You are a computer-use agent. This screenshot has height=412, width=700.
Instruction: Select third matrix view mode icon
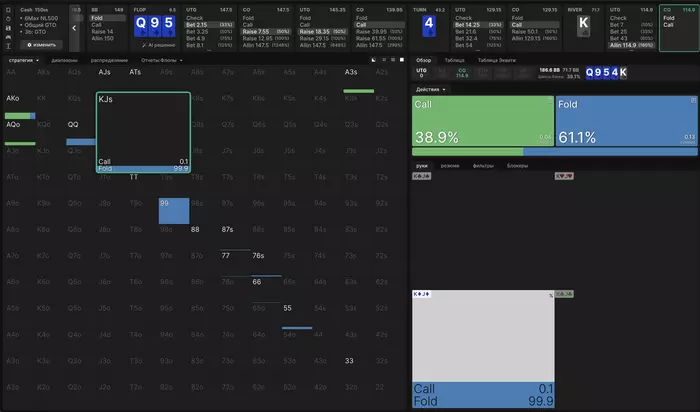point(393,60)
